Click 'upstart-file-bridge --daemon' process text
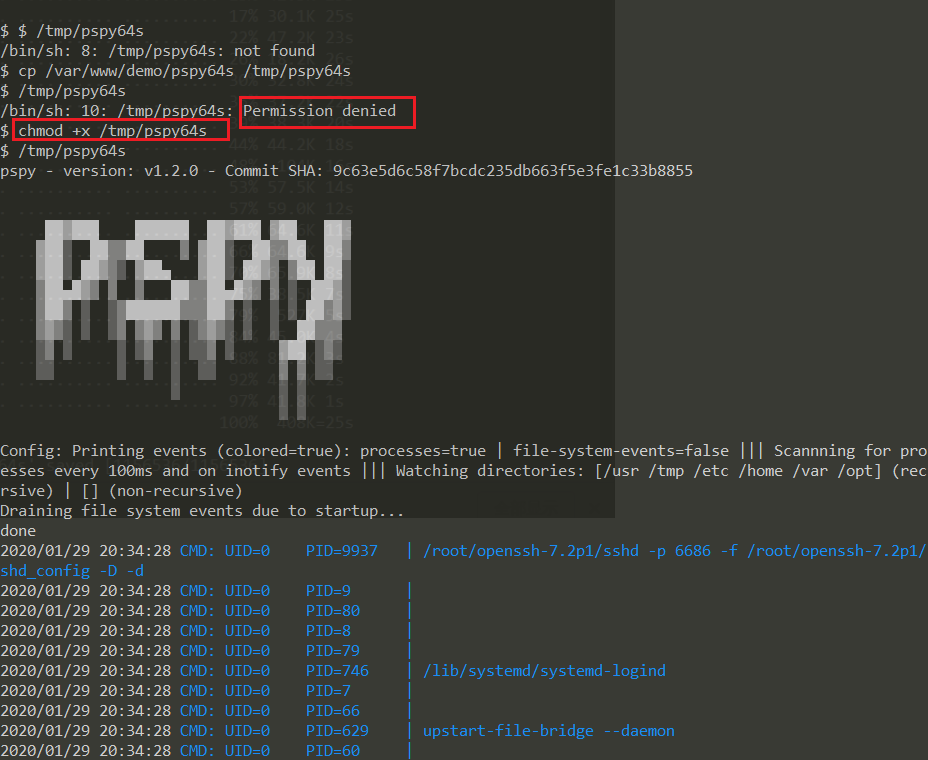The width and height of the screenshot is (928, 760). (x=549, y=731)
